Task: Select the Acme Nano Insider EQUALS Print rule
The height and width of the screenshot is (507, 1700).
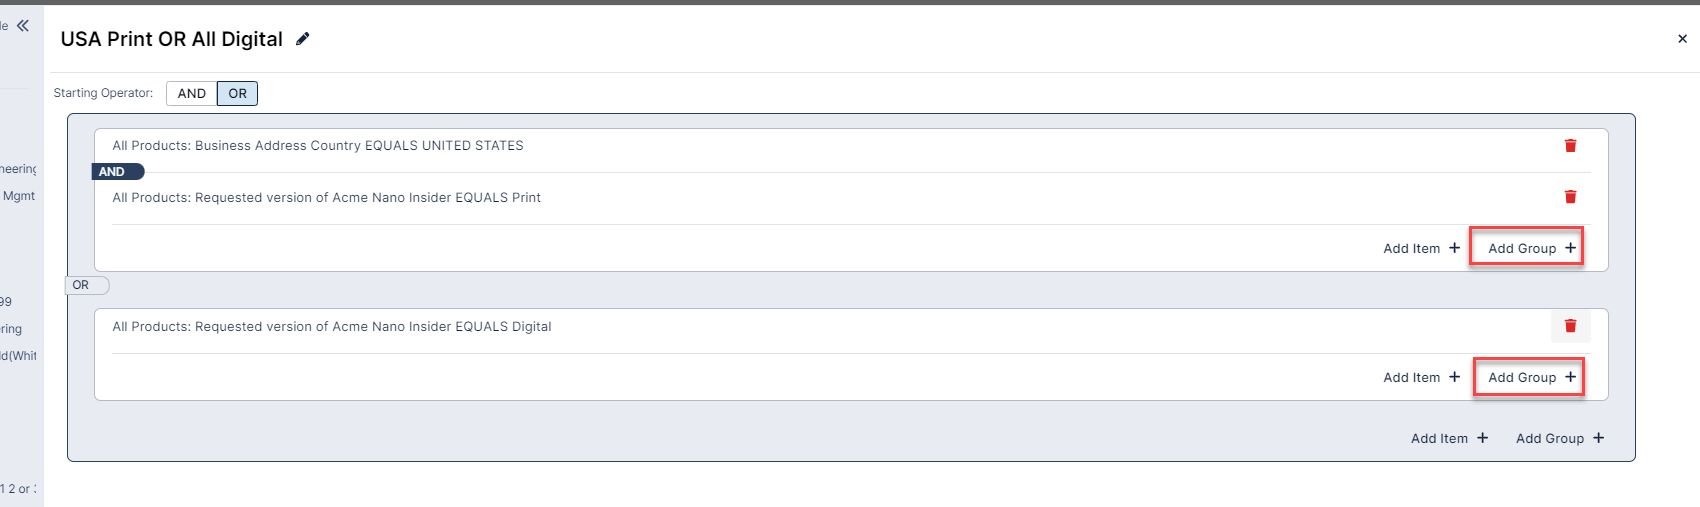Action: pos(326,198)
